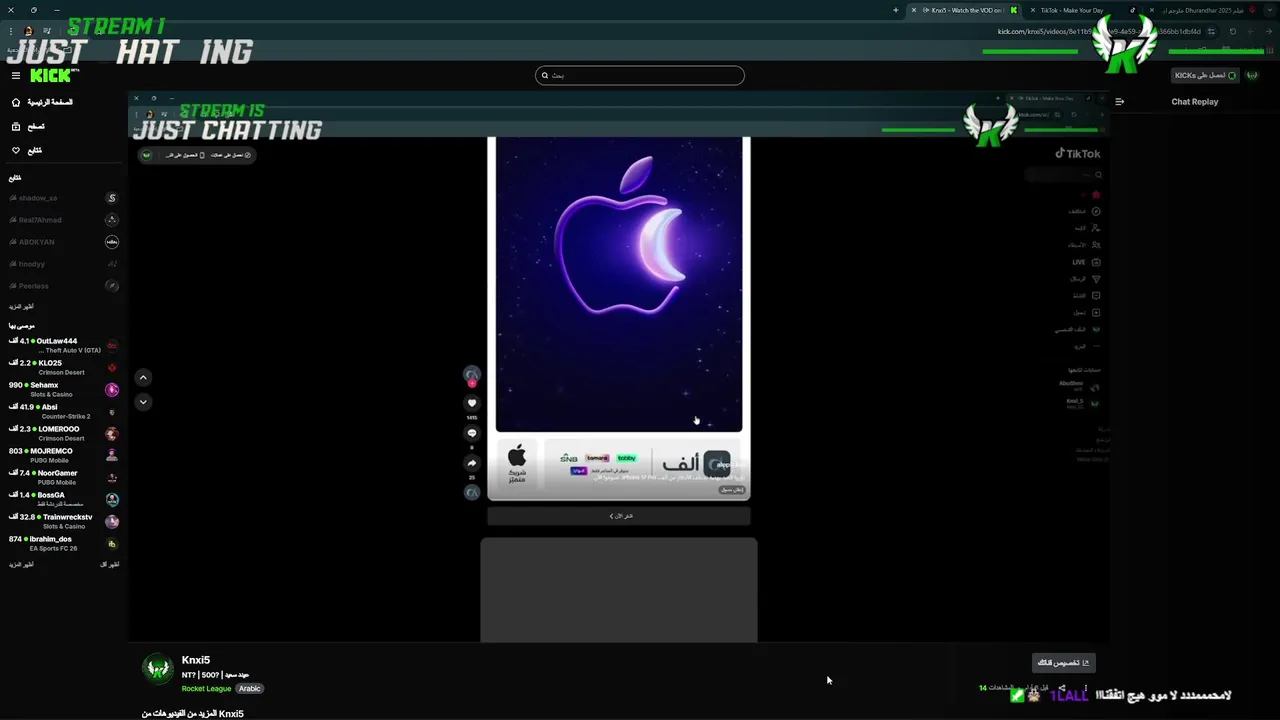This screenshot has height=720, width=1280.
Task: Click shadow_xe avatar icon
Action: (112, 198)
